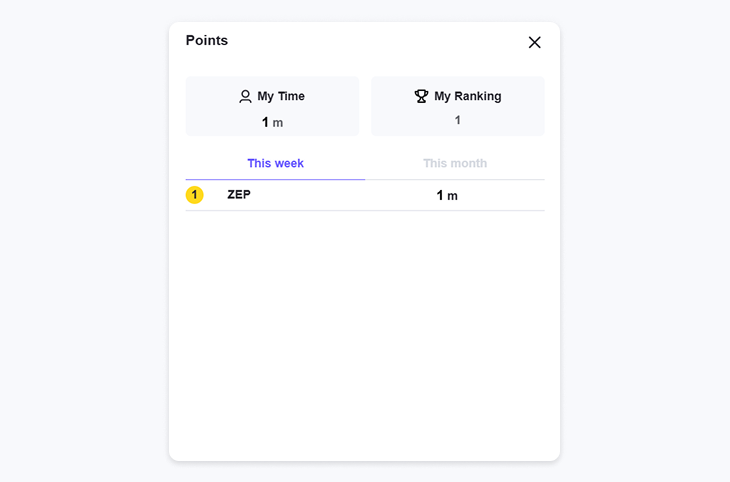
Task: Click the ranking number under My Ranking
Action: pos(458,120)
